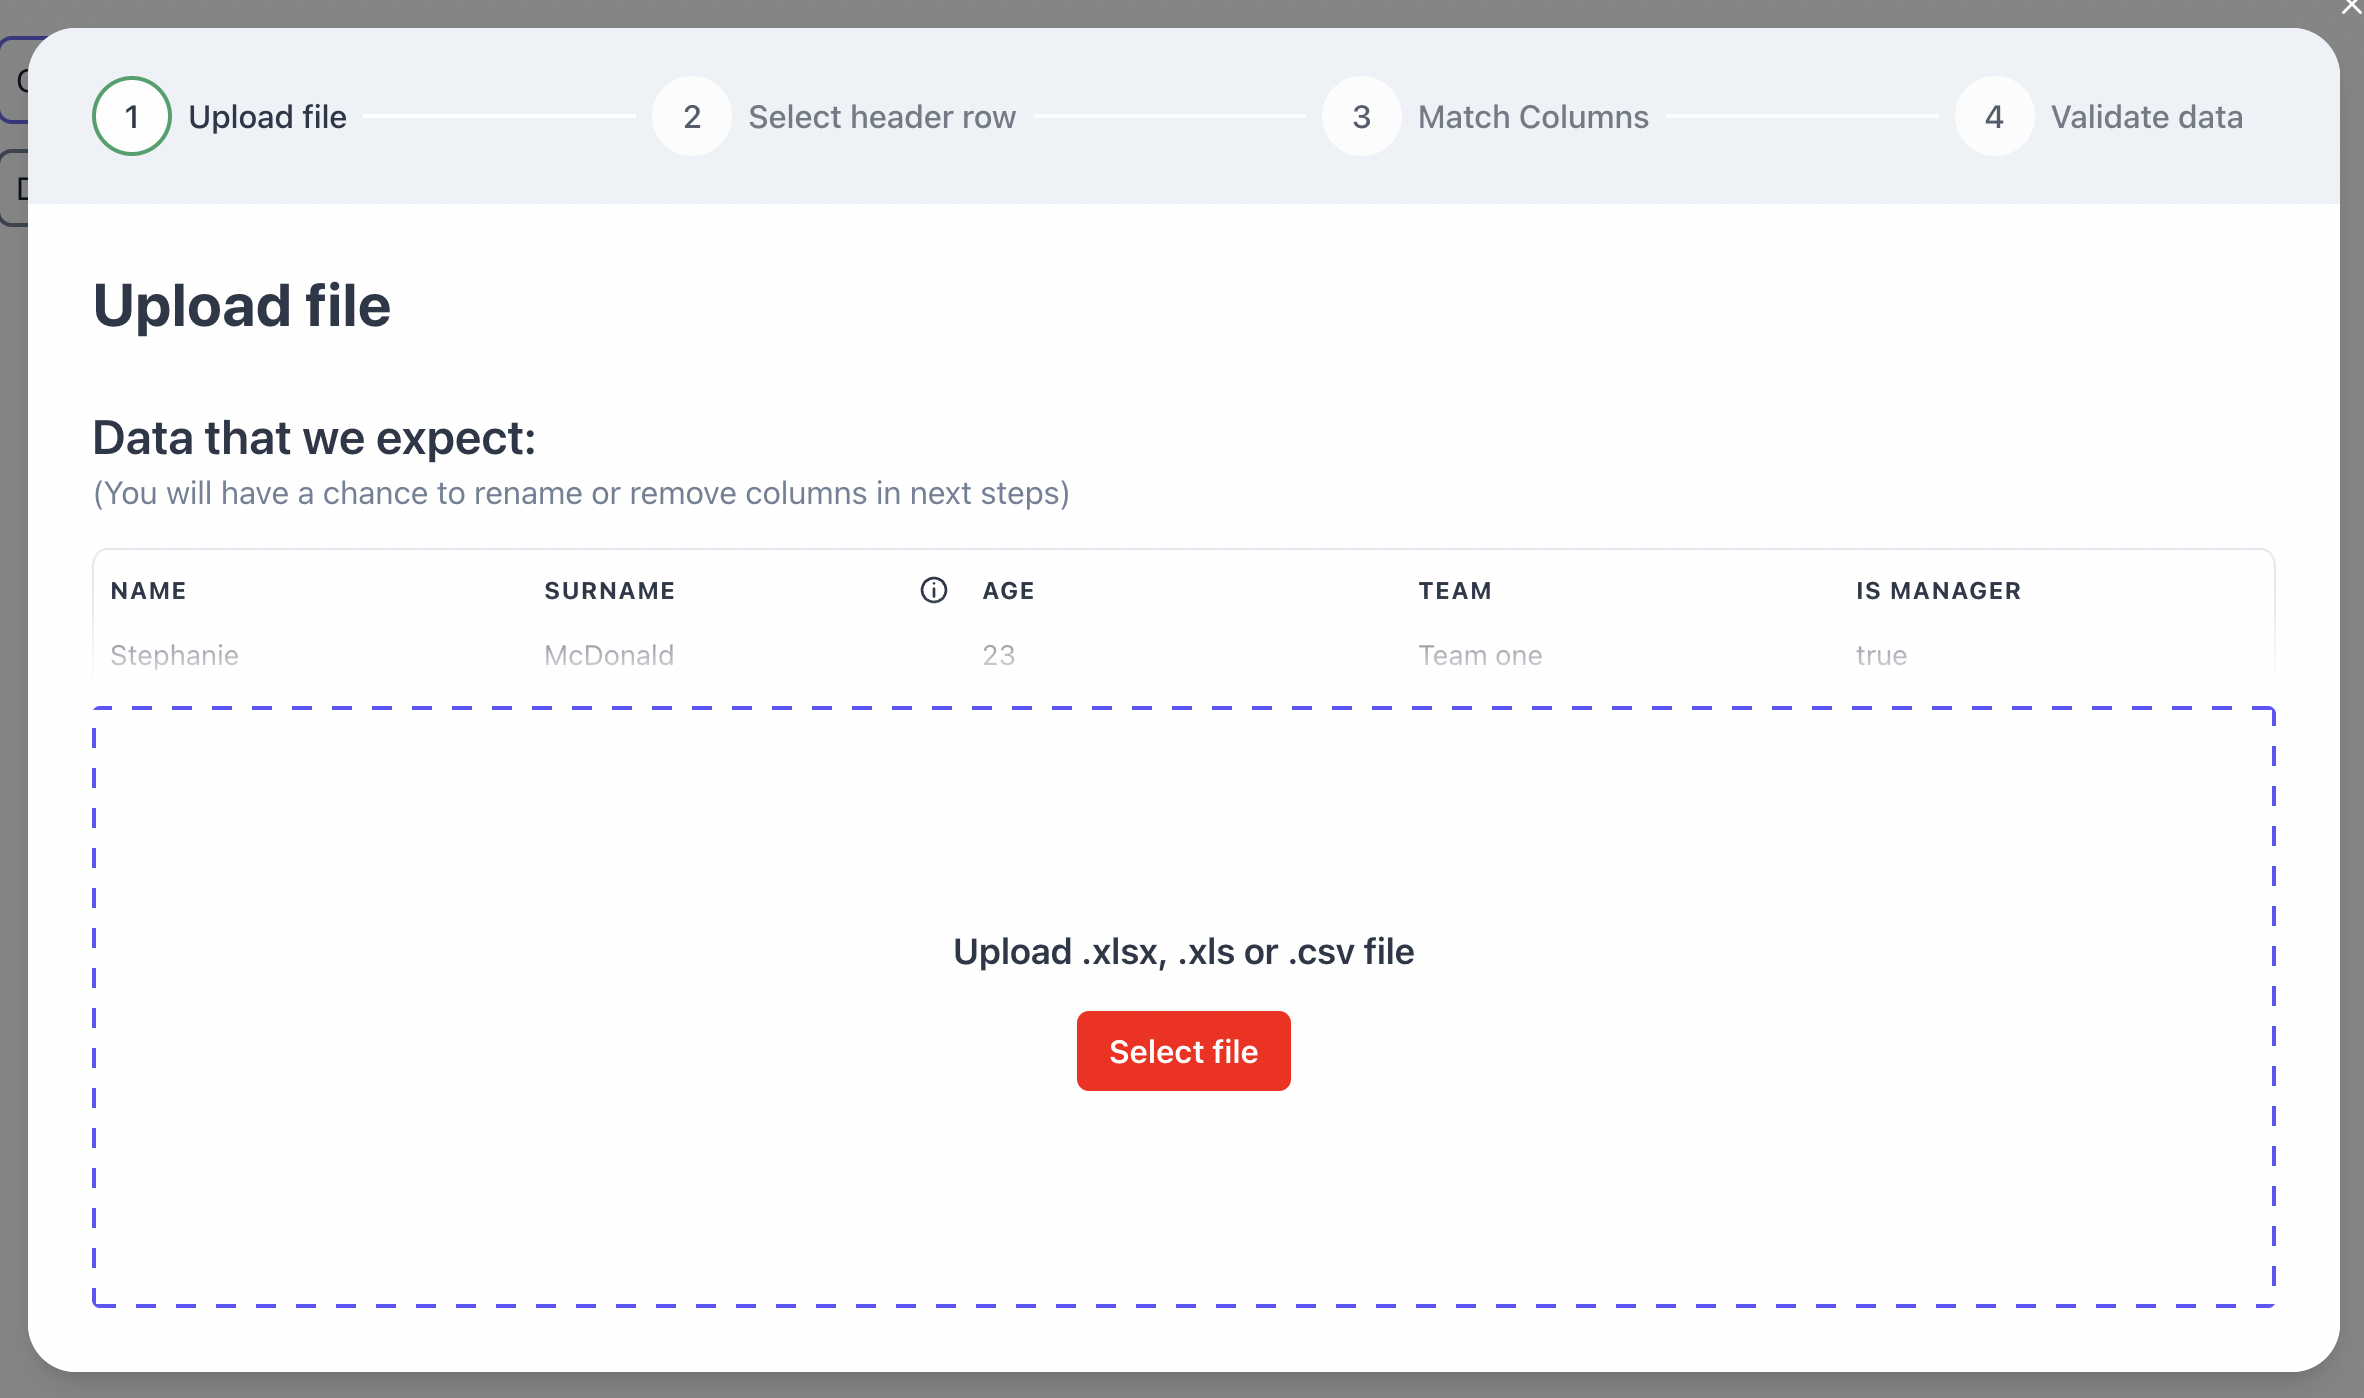Click the Upload file step label
This screenshot has height=1398, width=2364.
click(266, 115)
